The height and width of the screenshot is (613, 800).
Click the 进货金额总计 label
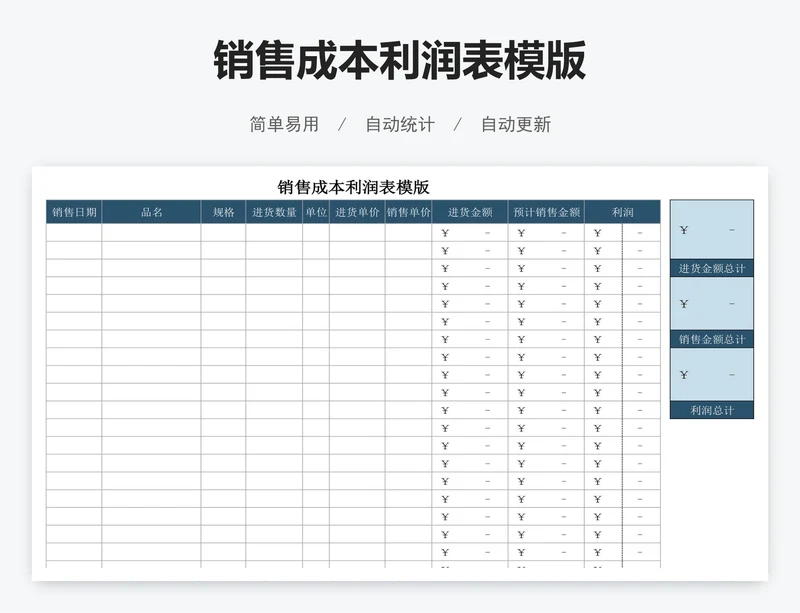[712, 268]
